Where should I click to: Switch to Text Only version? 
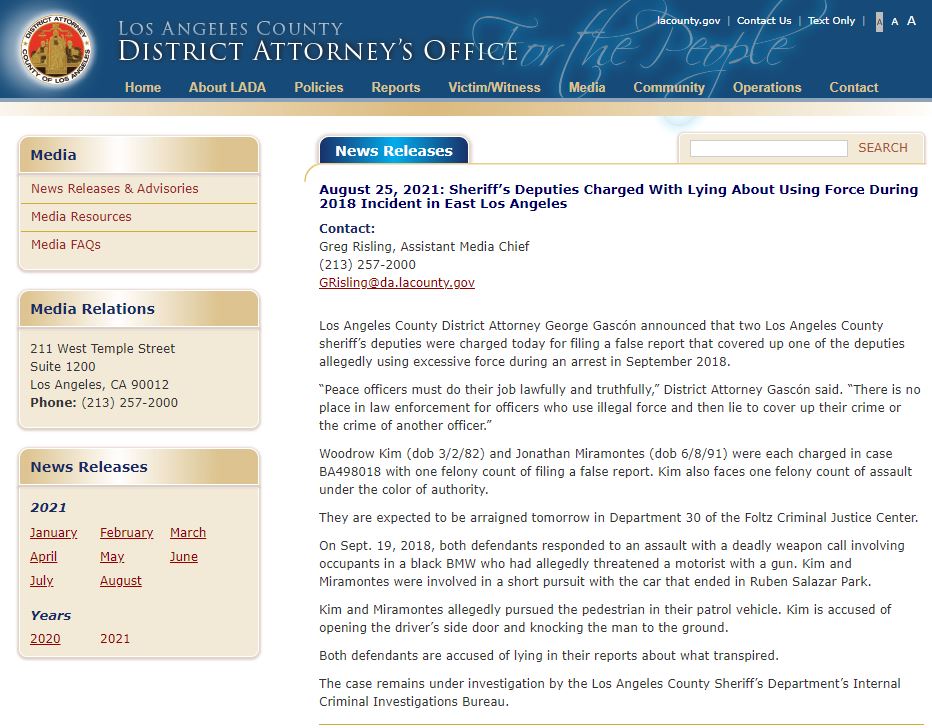831,21
